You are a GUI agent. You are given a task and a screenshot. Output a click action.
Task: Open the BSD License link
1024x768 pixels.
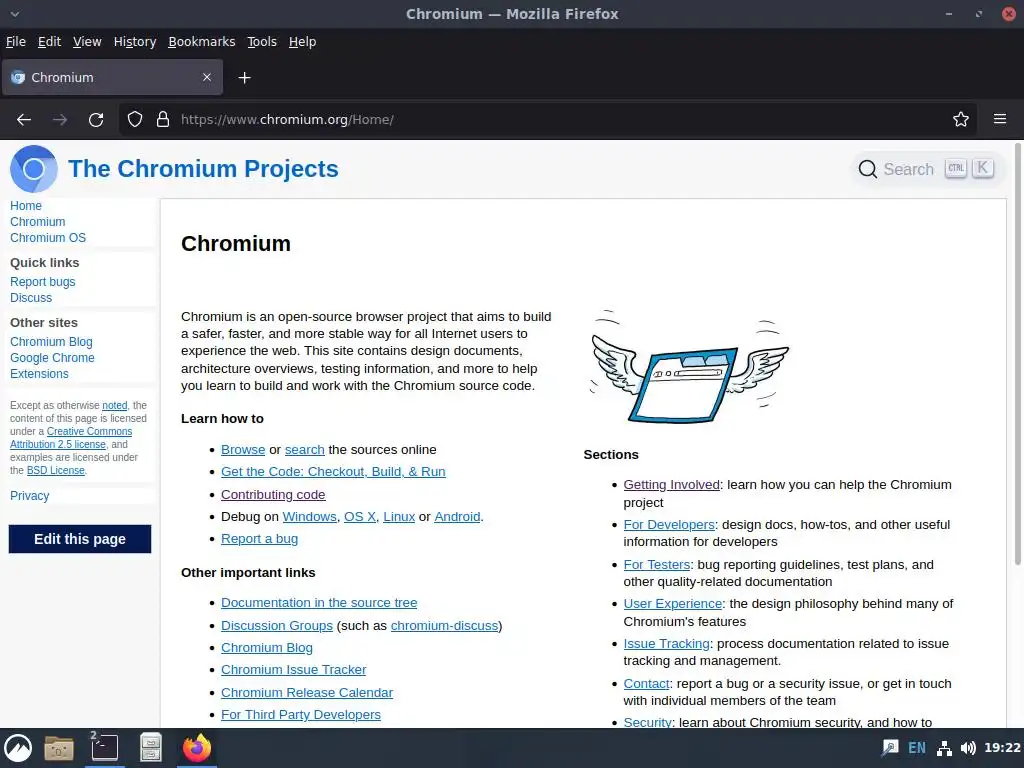point(56,470)
